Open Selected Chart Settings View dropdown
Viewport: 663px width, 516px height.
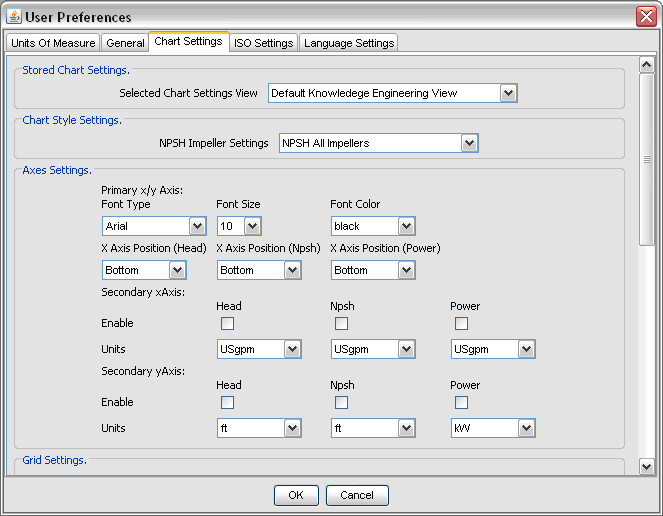392,93
